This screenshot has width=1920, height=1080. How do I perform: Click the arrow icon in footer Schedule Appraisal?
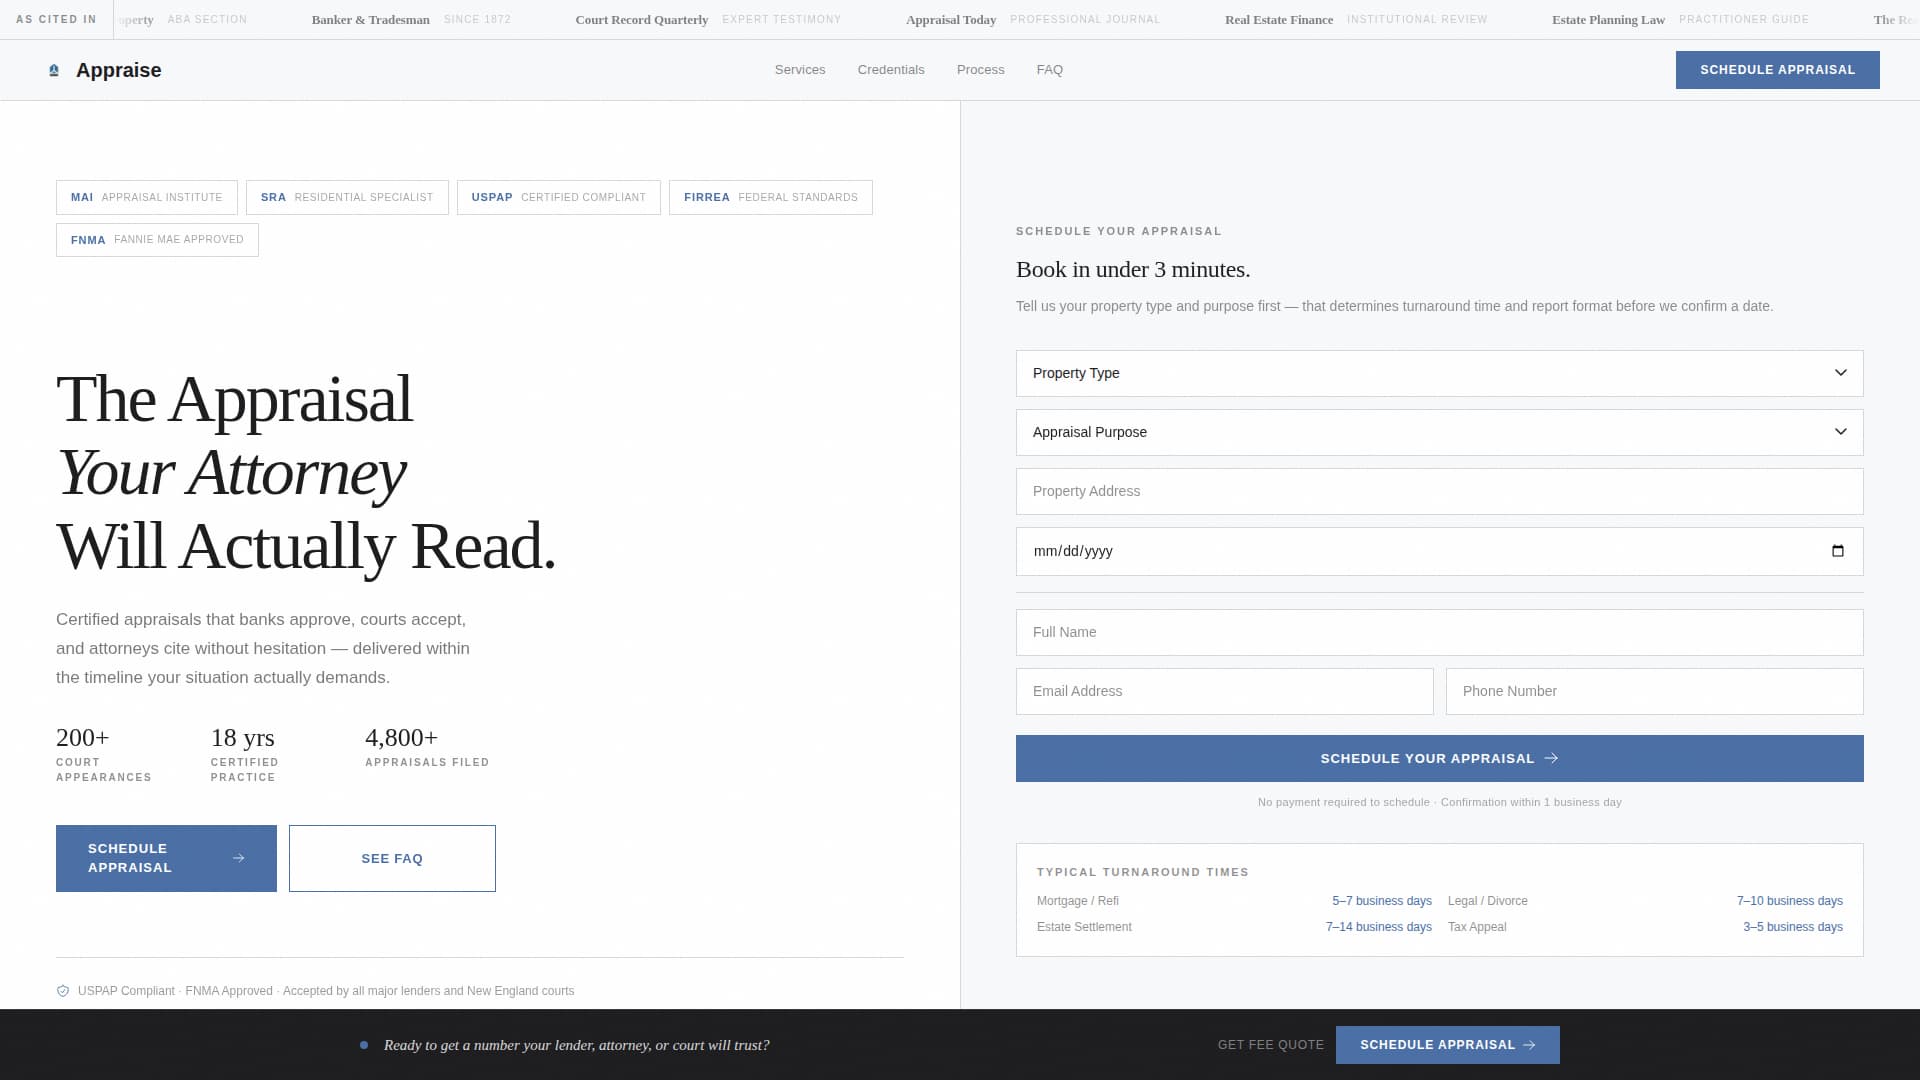1529,1044
